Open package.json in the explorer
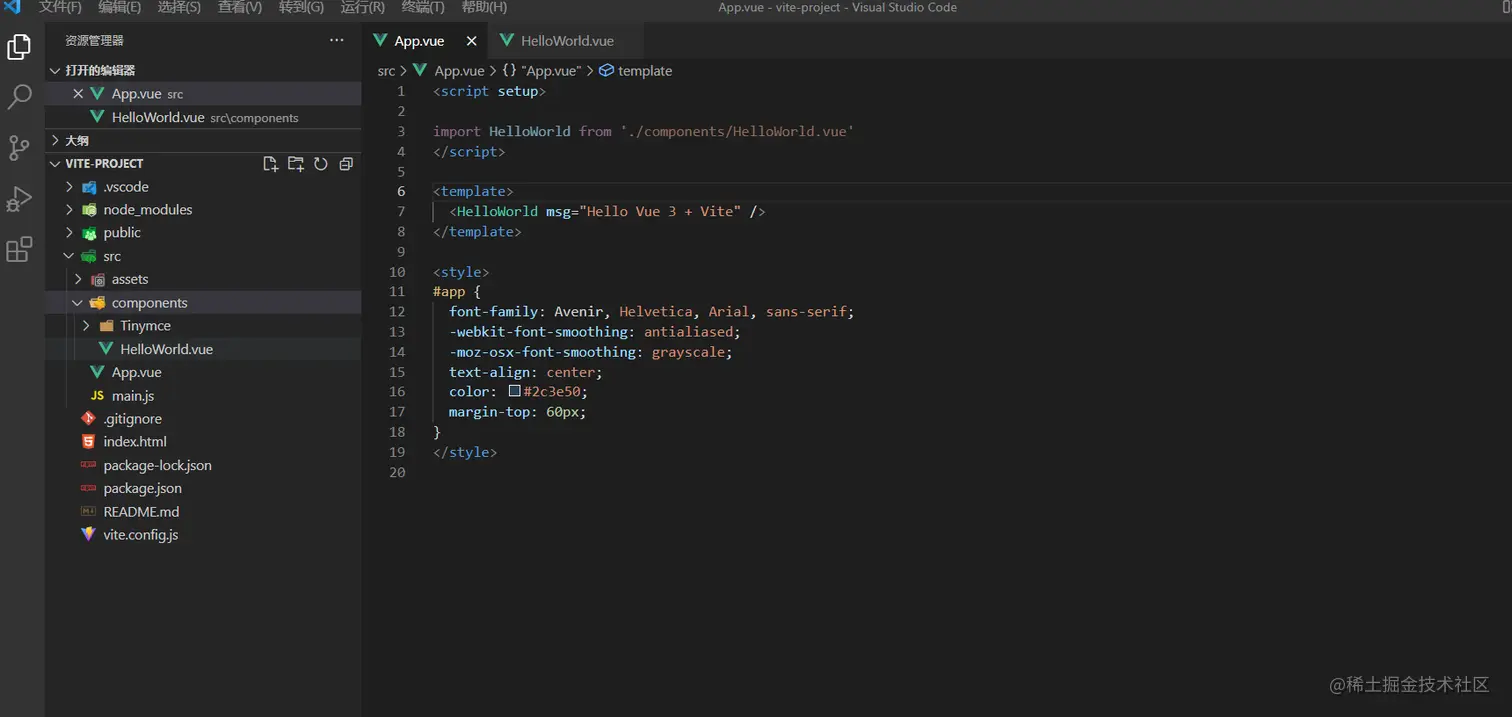 [x=204, y=488]
